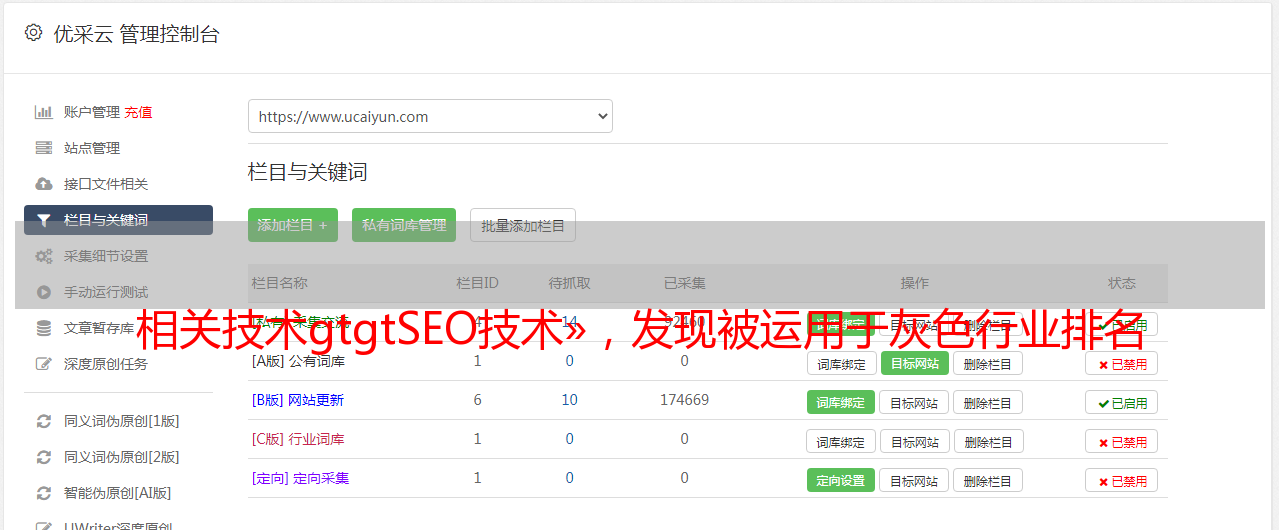Click the 栏目名称 column header
1279x530 pixels.
pyautogui.click(x=280, y=283)
